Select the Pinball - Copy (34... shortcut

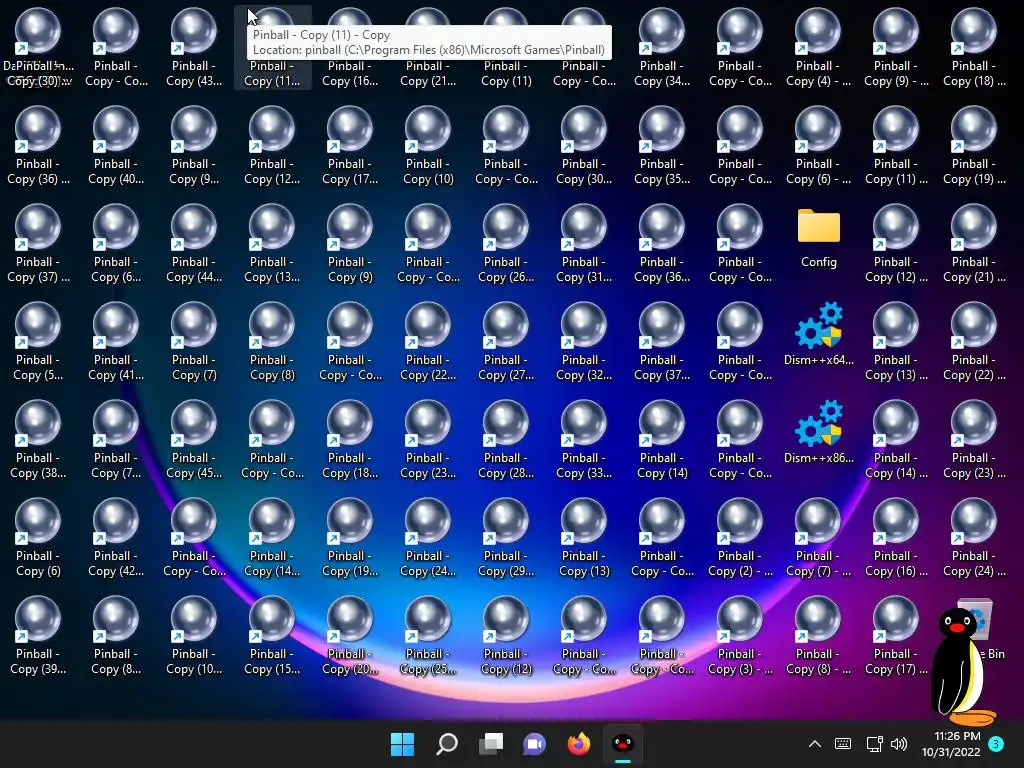click(662, 48)
